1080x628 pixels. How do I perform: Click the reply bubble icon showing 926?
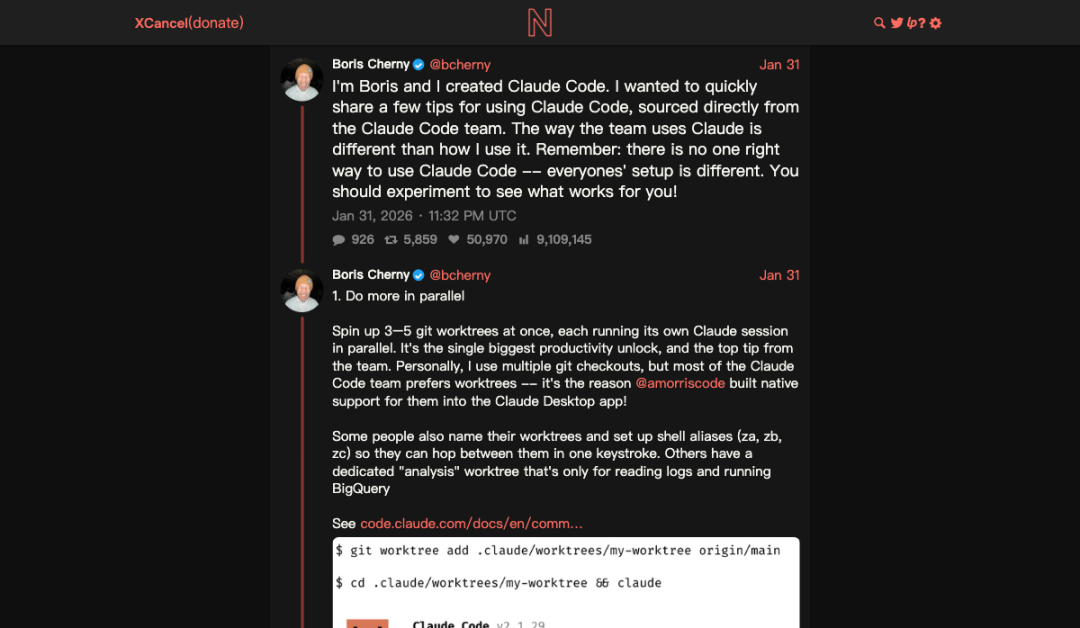pyautogui.click(x=340, y=239)
